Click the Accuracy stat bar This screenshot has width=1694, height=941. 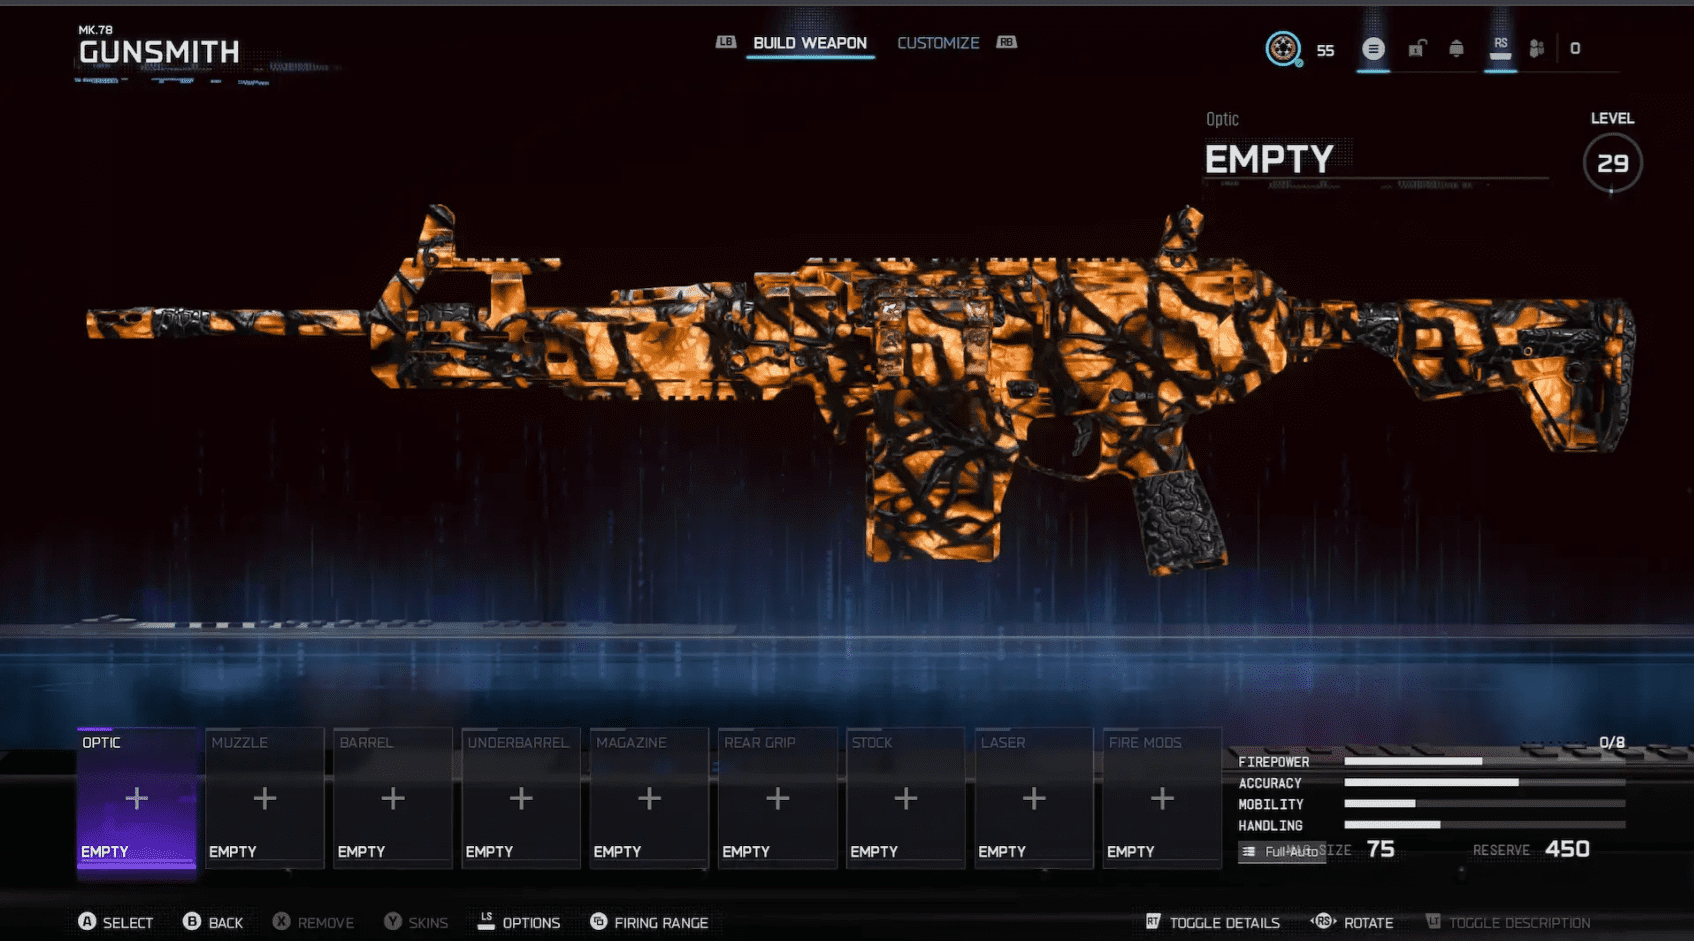(x=1484, y=783)
